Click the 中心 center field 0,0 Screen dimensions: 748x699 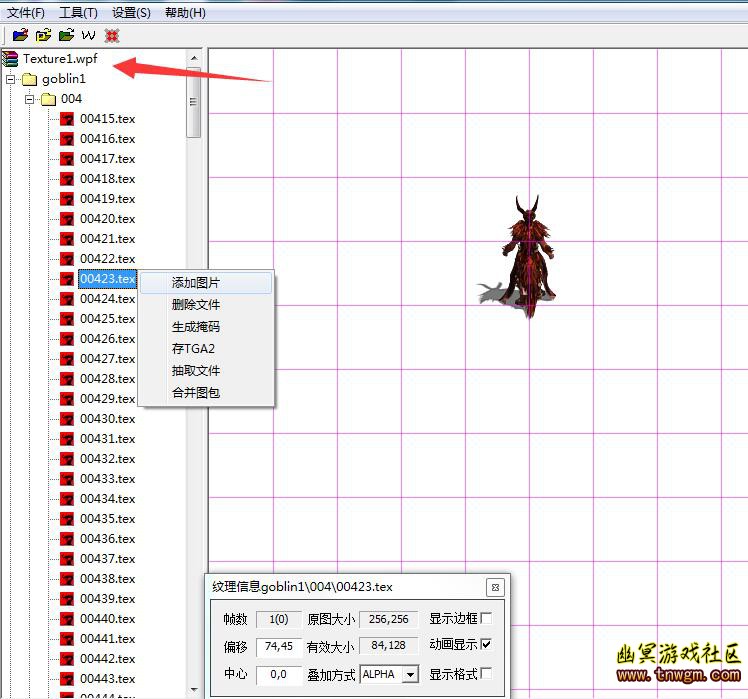(x=279, y=675)
